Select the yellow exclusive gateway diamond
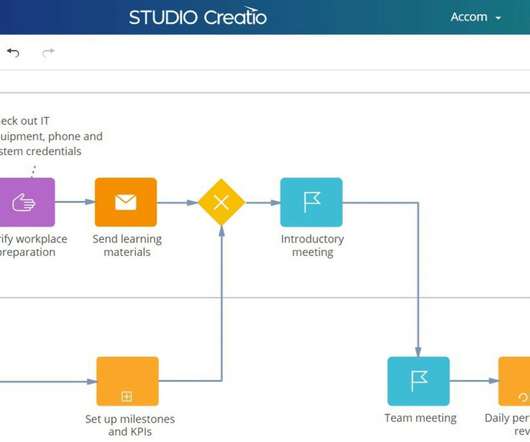Viewport: 530px width, 442px height. 221,202
